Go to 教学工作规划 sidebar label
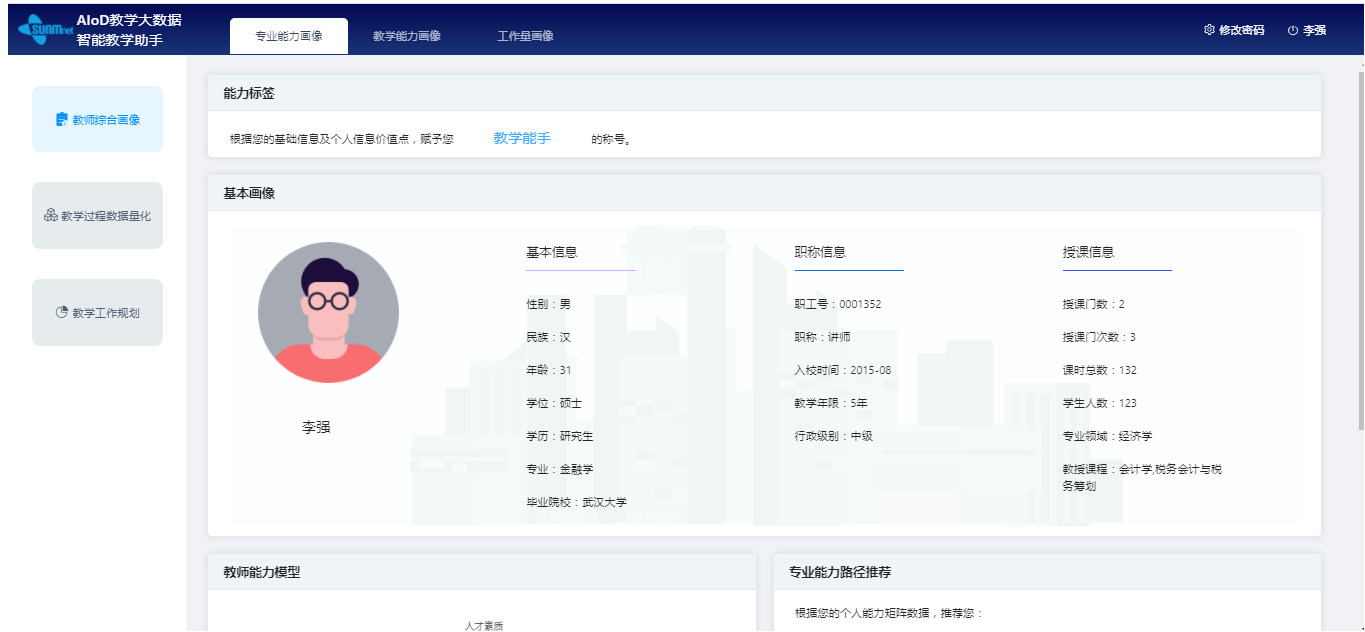The height and width of the screenshot is (632, 1365). (x=106, y=313)
